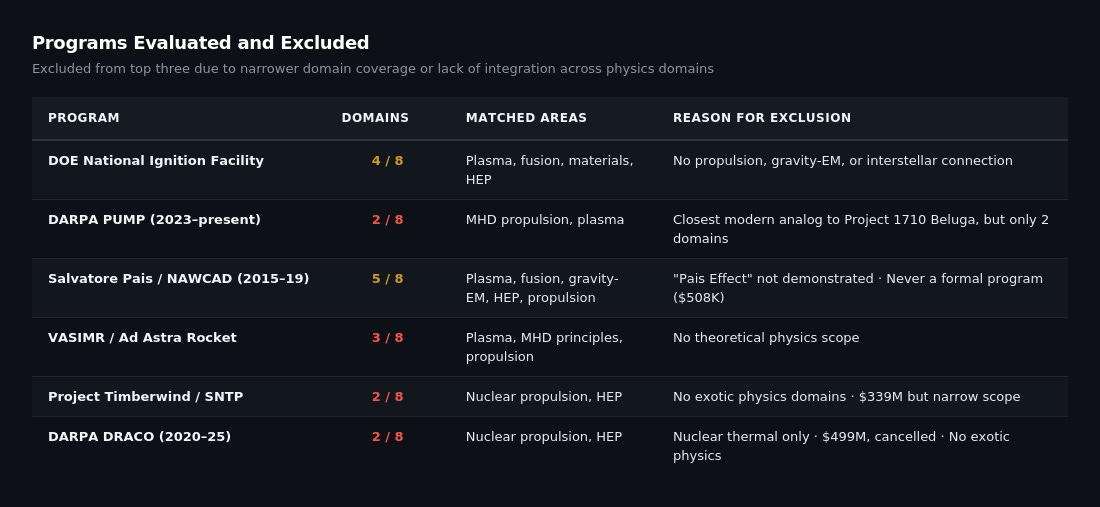The image size is (1100, 507).
Task: Click the 5 / 8 domains score
Action: (387, 279)
